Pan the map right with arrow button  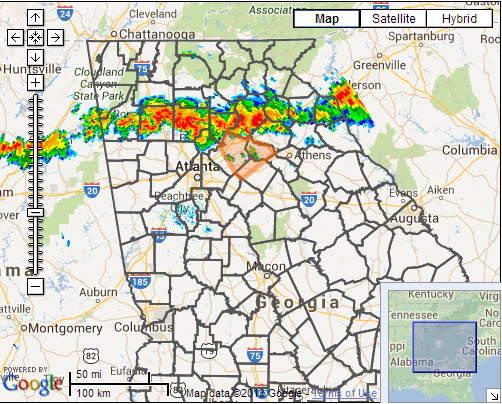point(55,37)
